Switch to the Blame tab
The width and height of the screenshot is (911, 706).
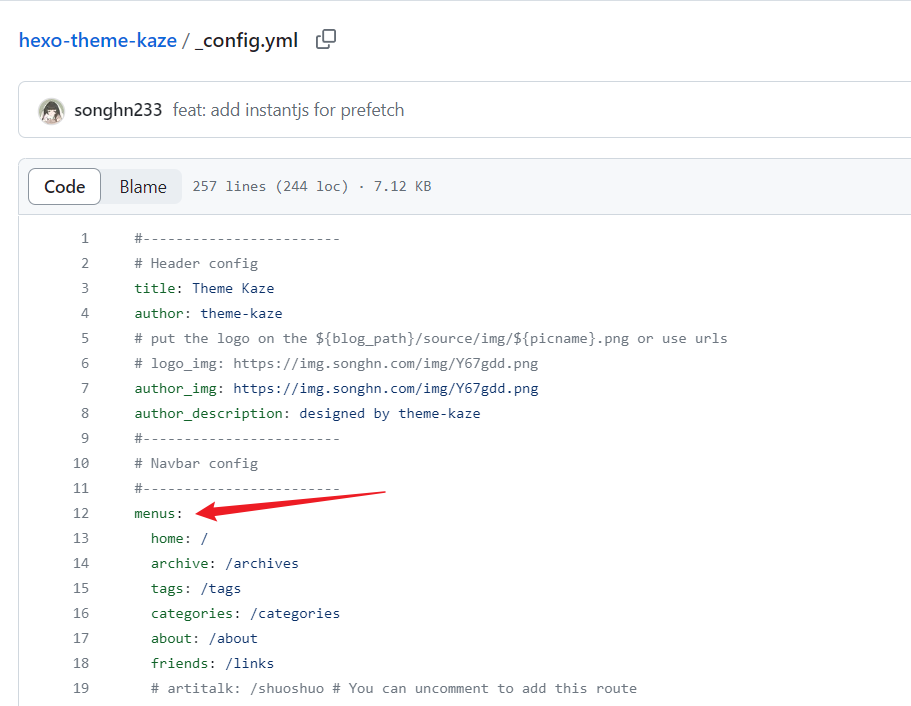point(142,186)
